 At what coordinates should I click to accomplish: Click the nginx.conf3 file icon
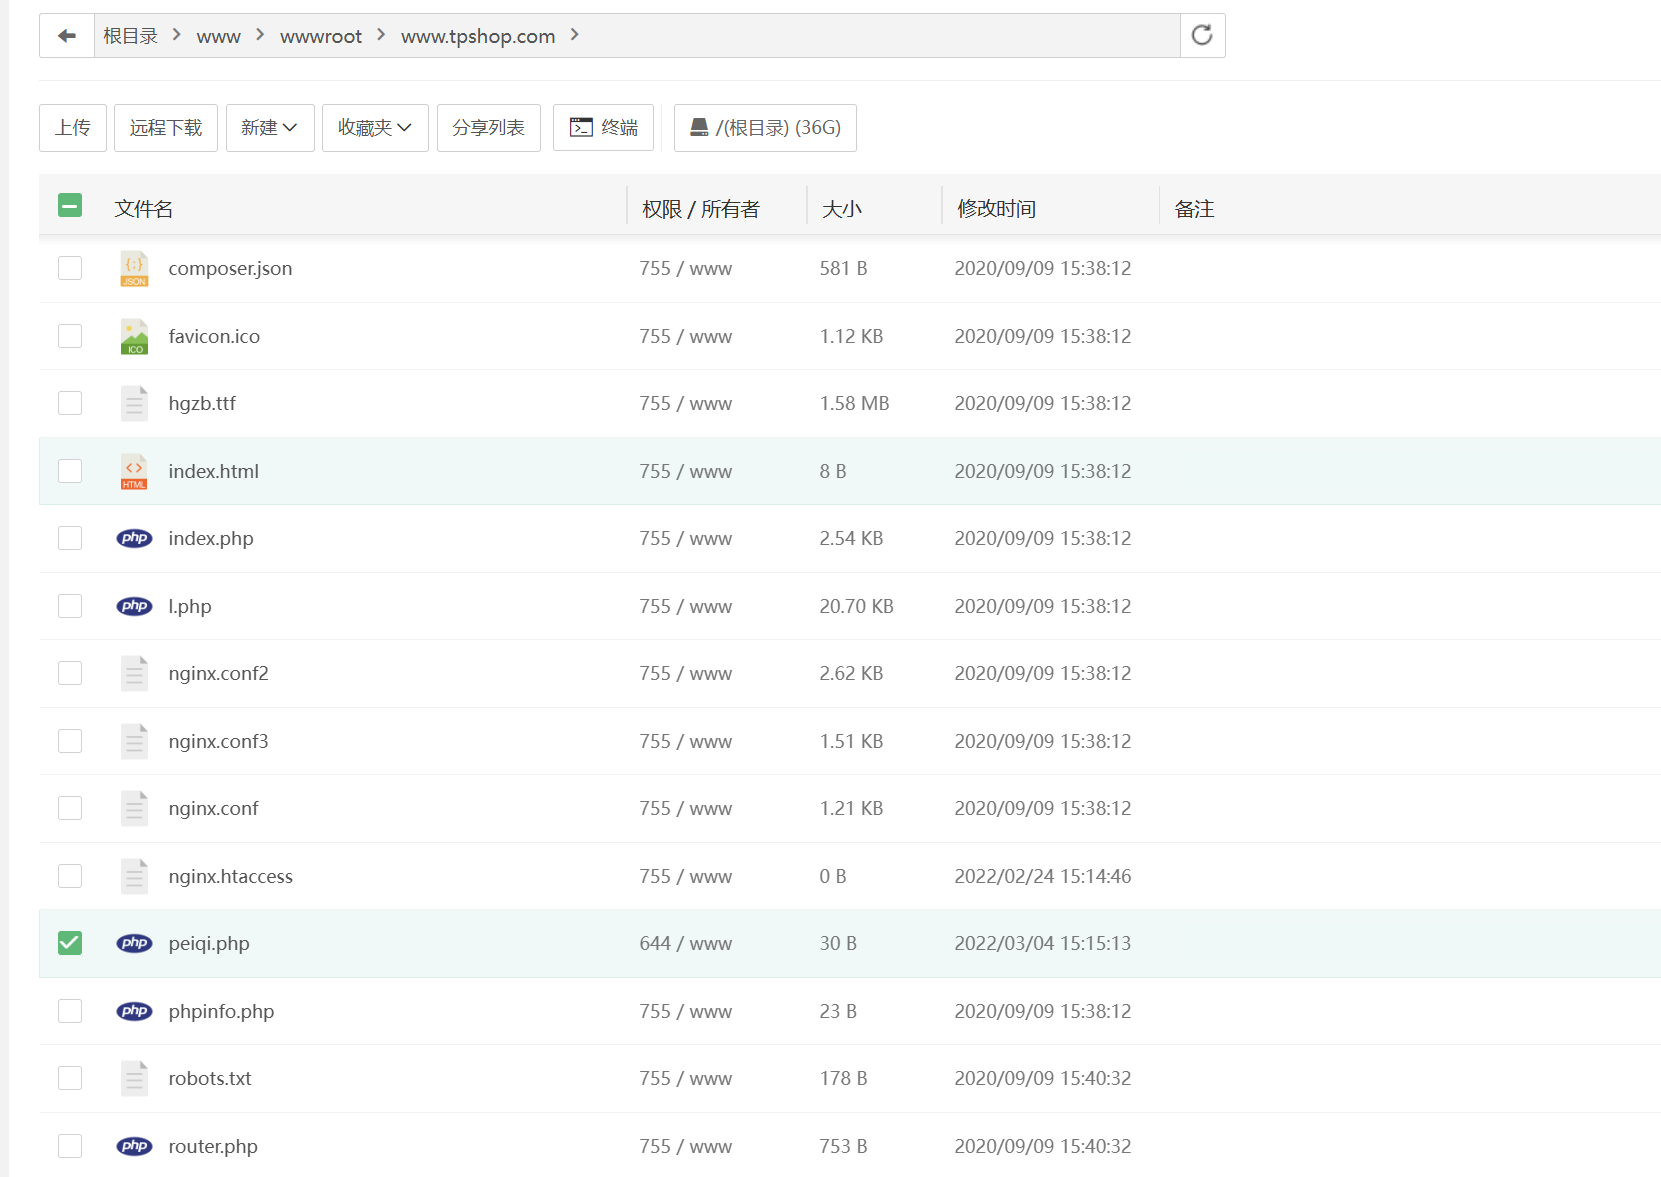(x=134, y=742)
